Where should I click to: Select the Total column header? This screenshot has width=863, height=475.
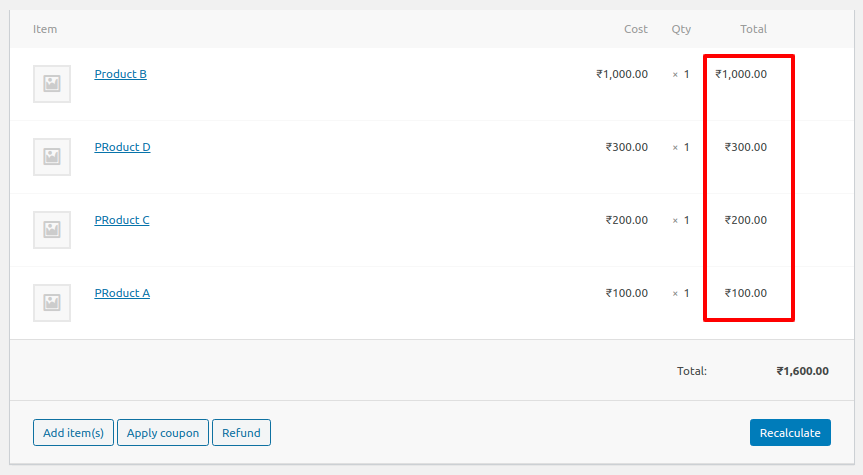click(753, 29)
